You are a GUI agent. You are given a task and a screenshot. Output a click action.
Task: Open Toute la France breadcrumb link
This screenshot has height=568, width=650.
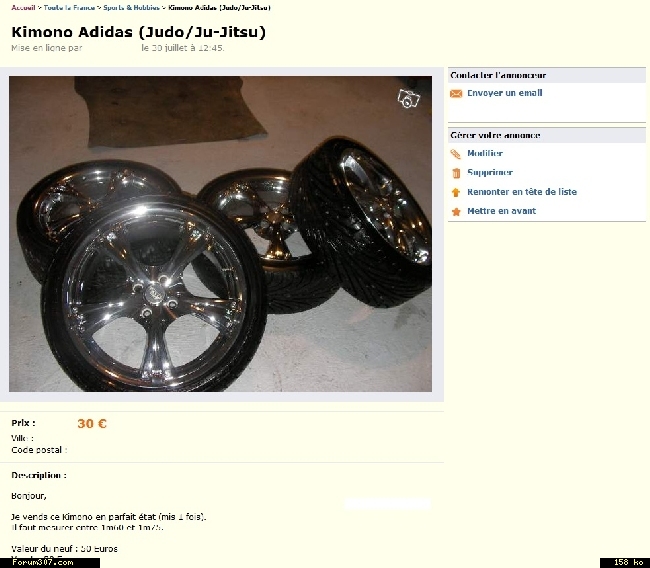[x=69, y=7]
